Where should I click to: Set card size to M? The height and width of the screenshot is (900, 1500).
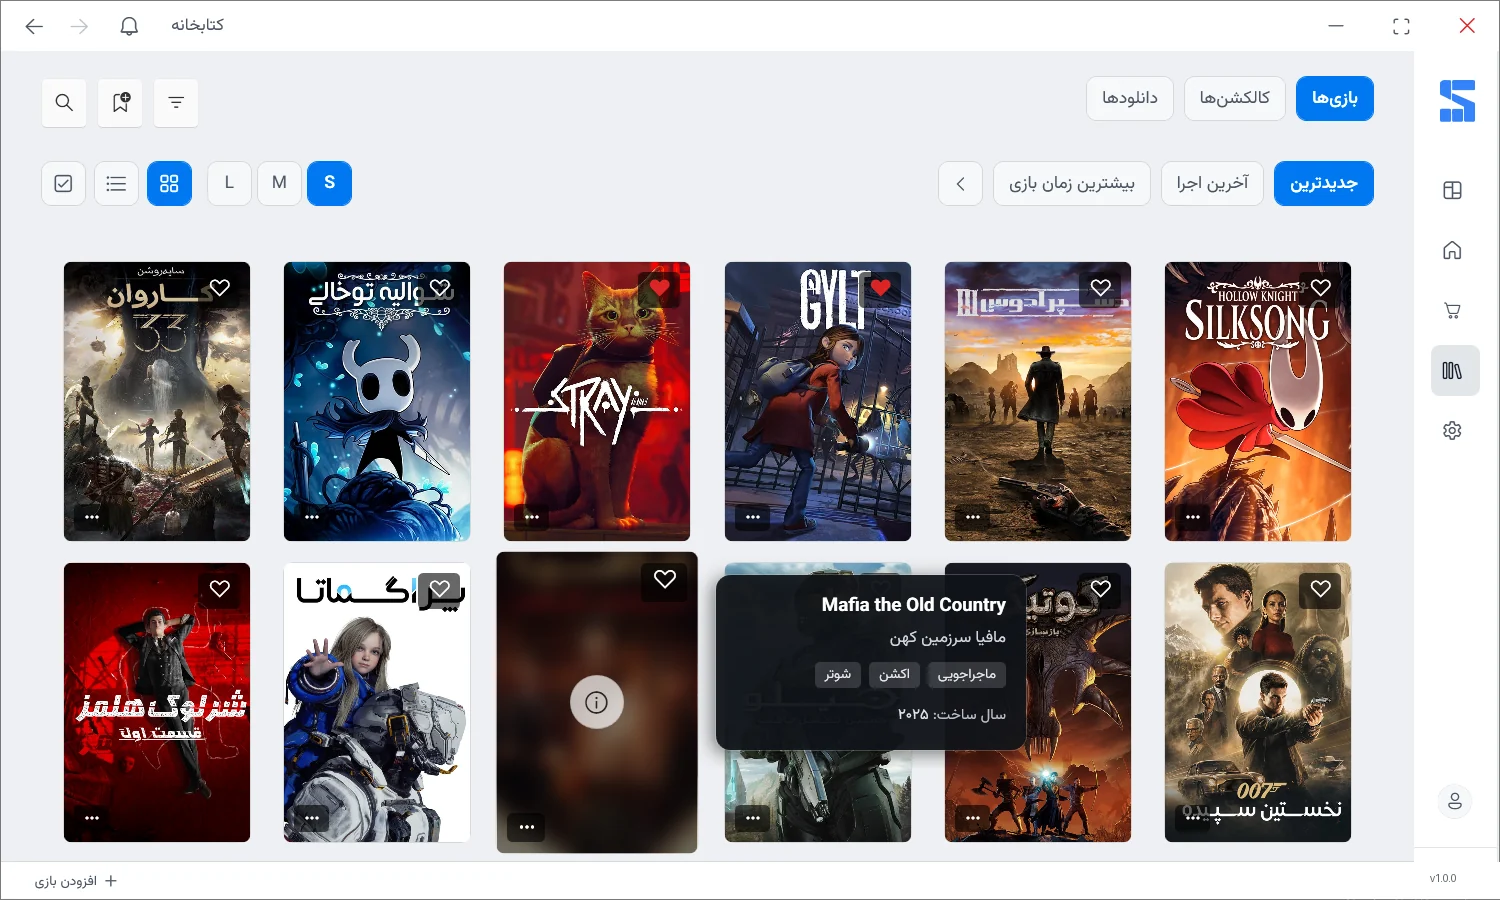279,184
